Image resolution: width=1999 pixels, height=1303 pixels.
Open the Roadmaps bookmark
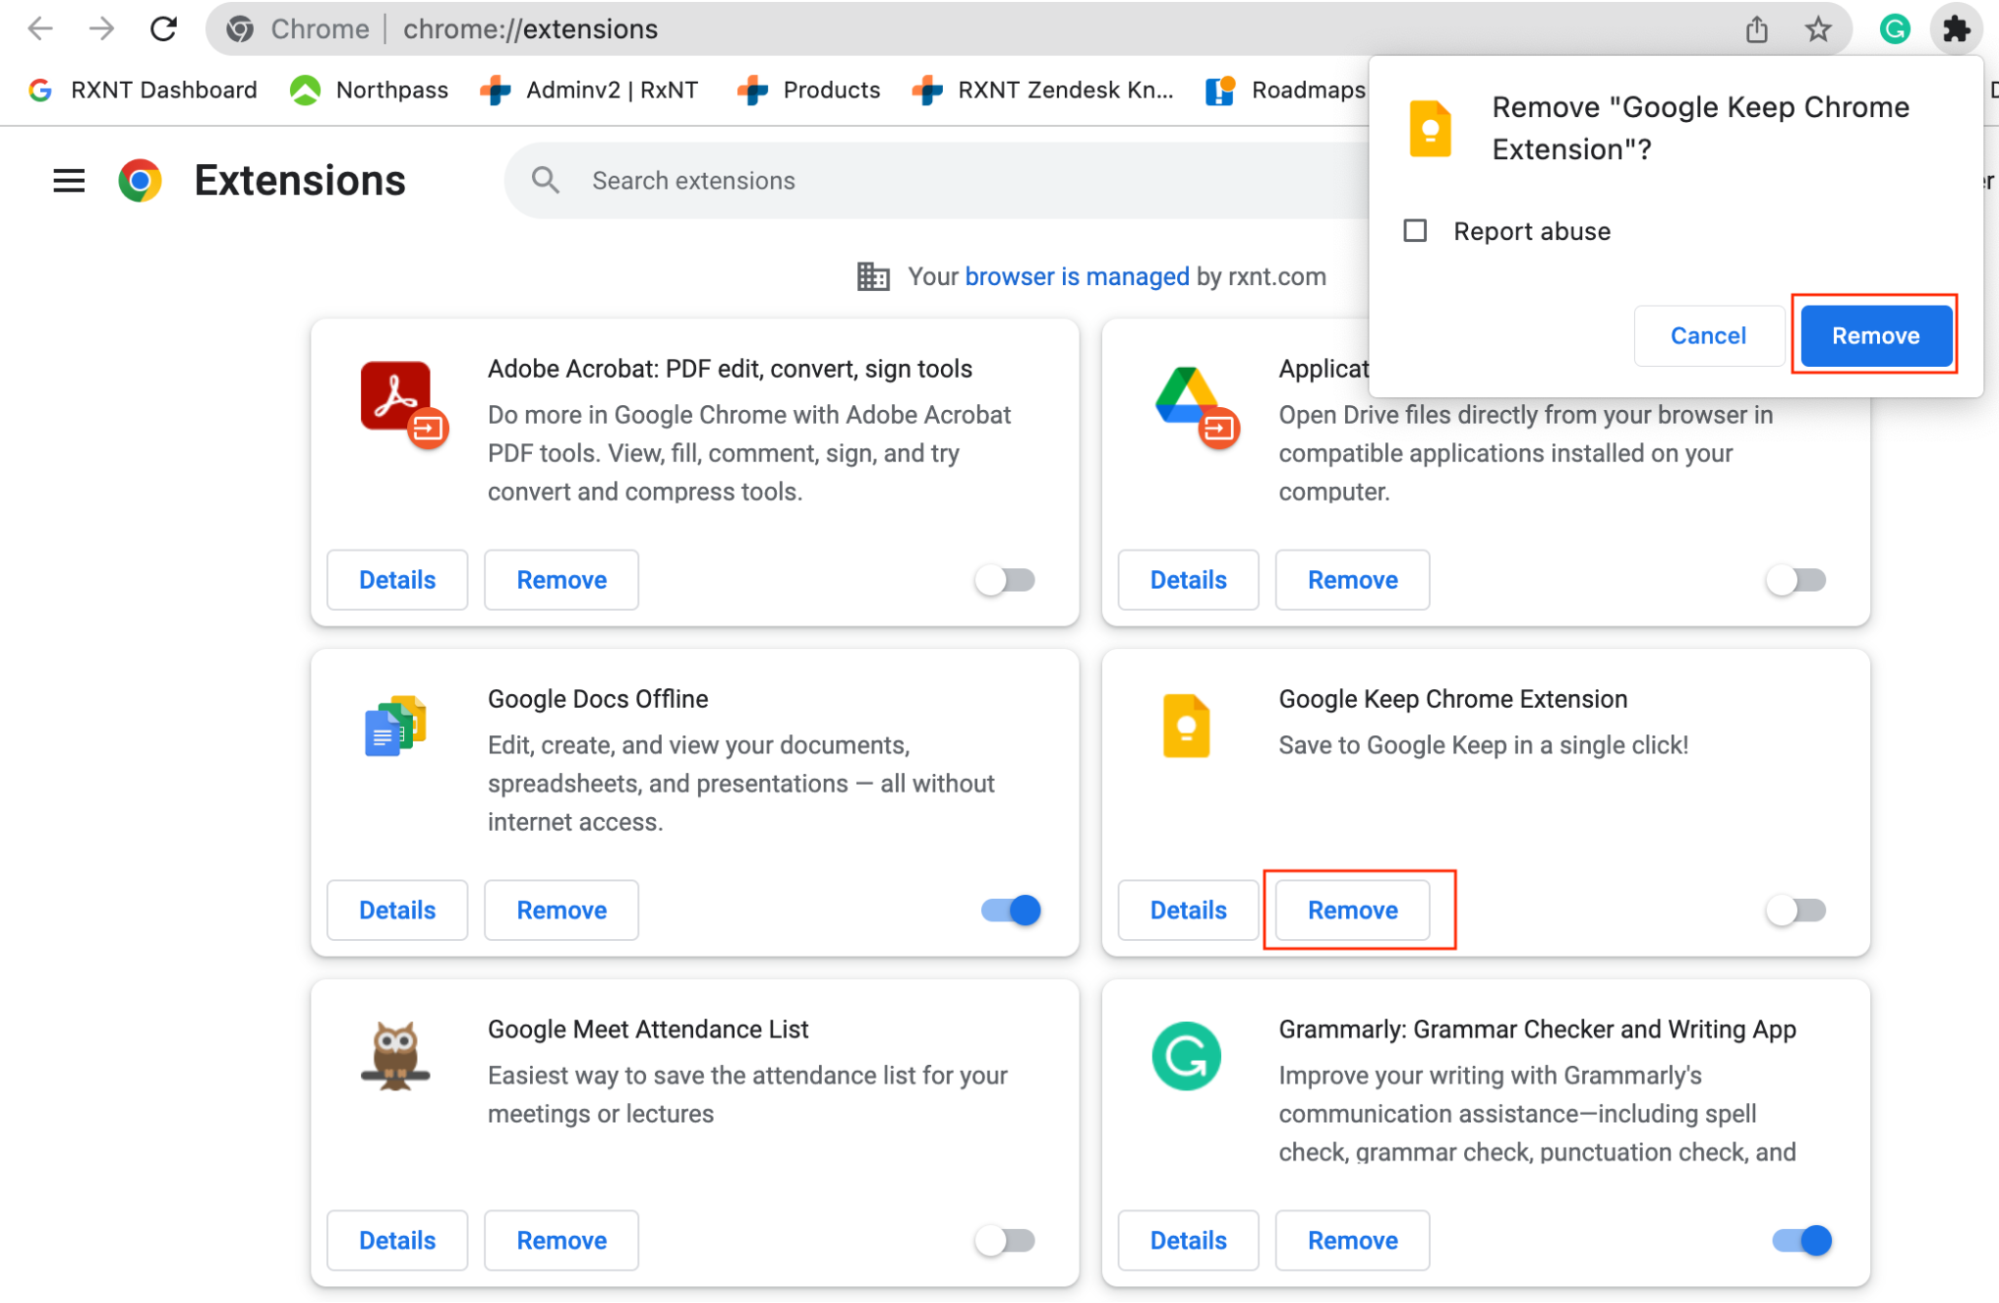click(x=1285, y=90)
